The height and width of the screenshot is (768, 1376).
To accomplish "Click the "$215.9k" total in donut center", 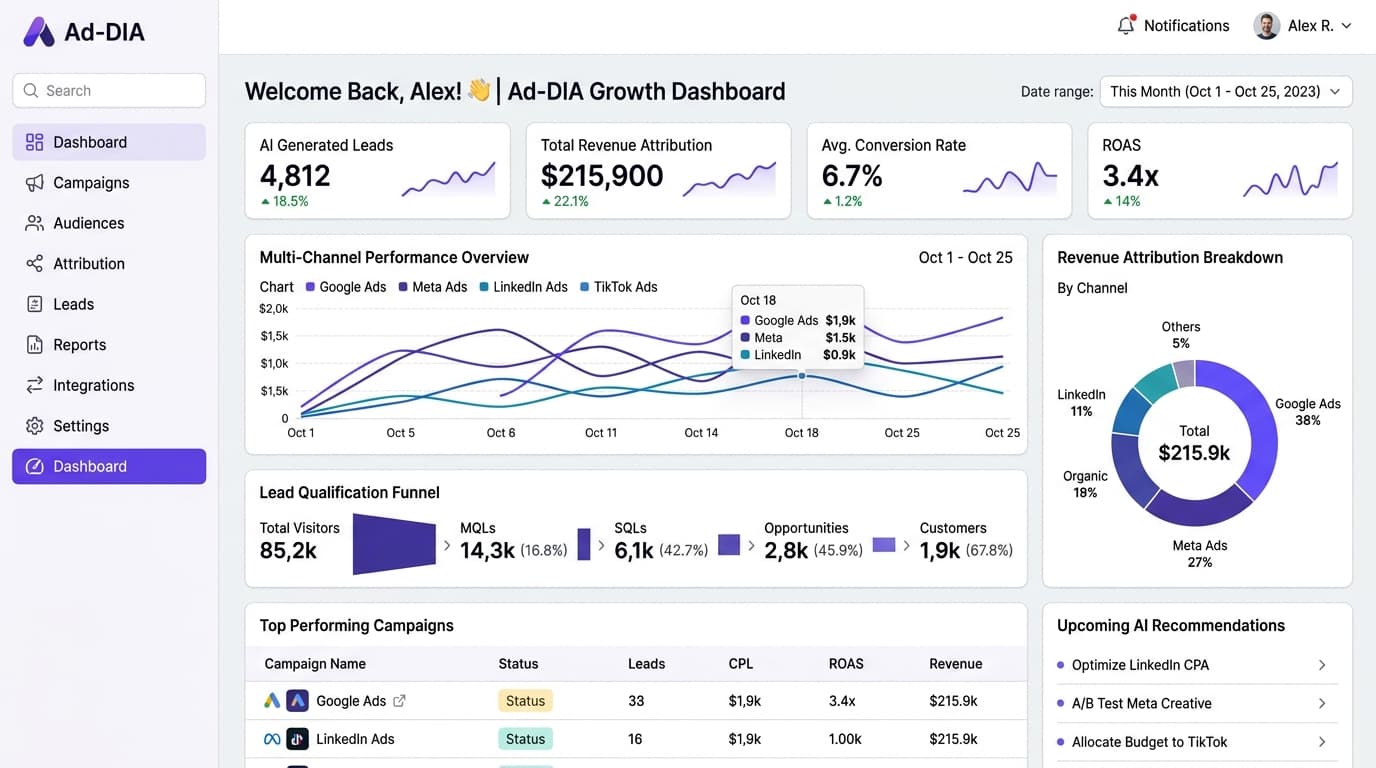I will [1194, 453].
